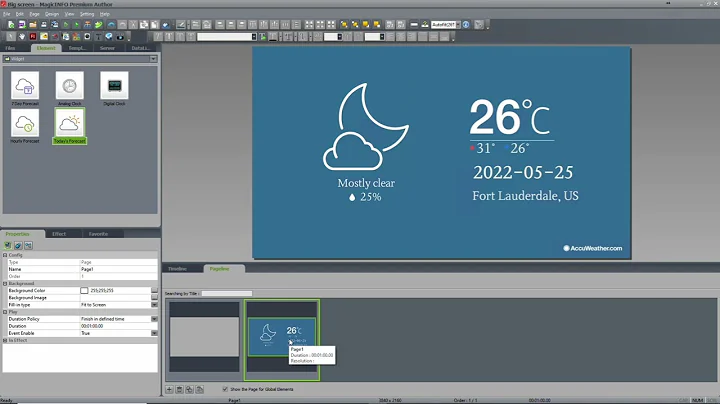Click the 2022-05-25 date text
720x404 pixels.
(523, 173)
